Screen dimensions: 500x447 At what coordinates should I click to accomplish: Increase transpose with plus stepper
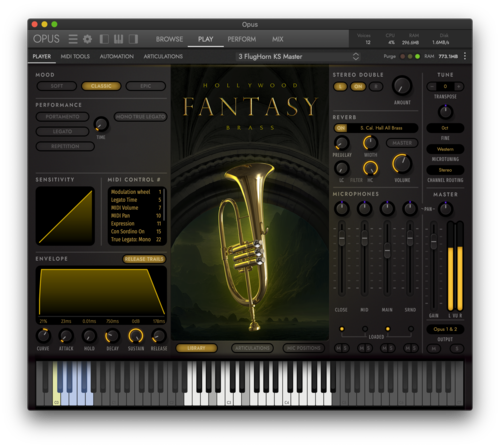pyautogui.click(x=459, y=87)
